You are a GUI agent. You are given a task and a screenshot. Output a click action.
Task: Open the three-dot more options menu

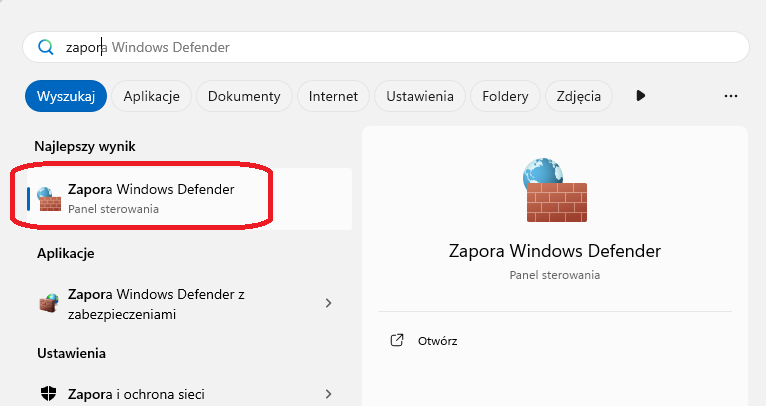coord(731,96)
